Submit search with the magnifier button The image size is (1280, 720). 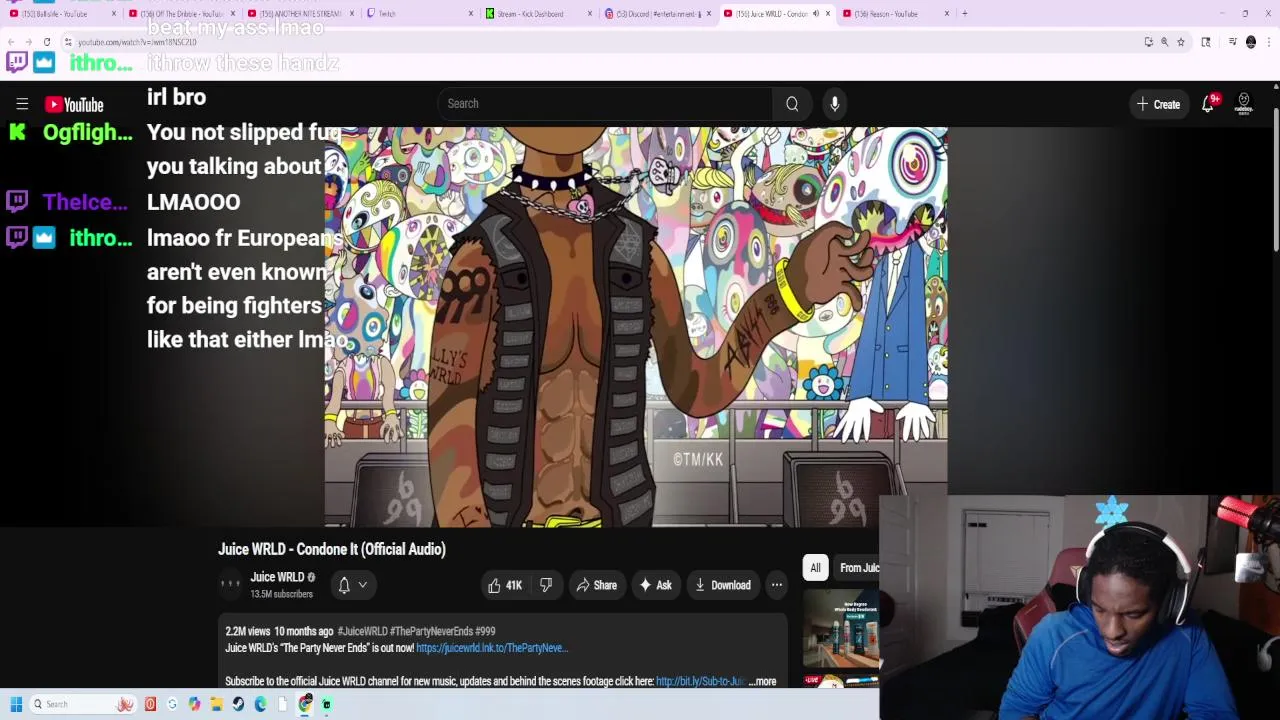pyautogui.click(x=792, y=104)
